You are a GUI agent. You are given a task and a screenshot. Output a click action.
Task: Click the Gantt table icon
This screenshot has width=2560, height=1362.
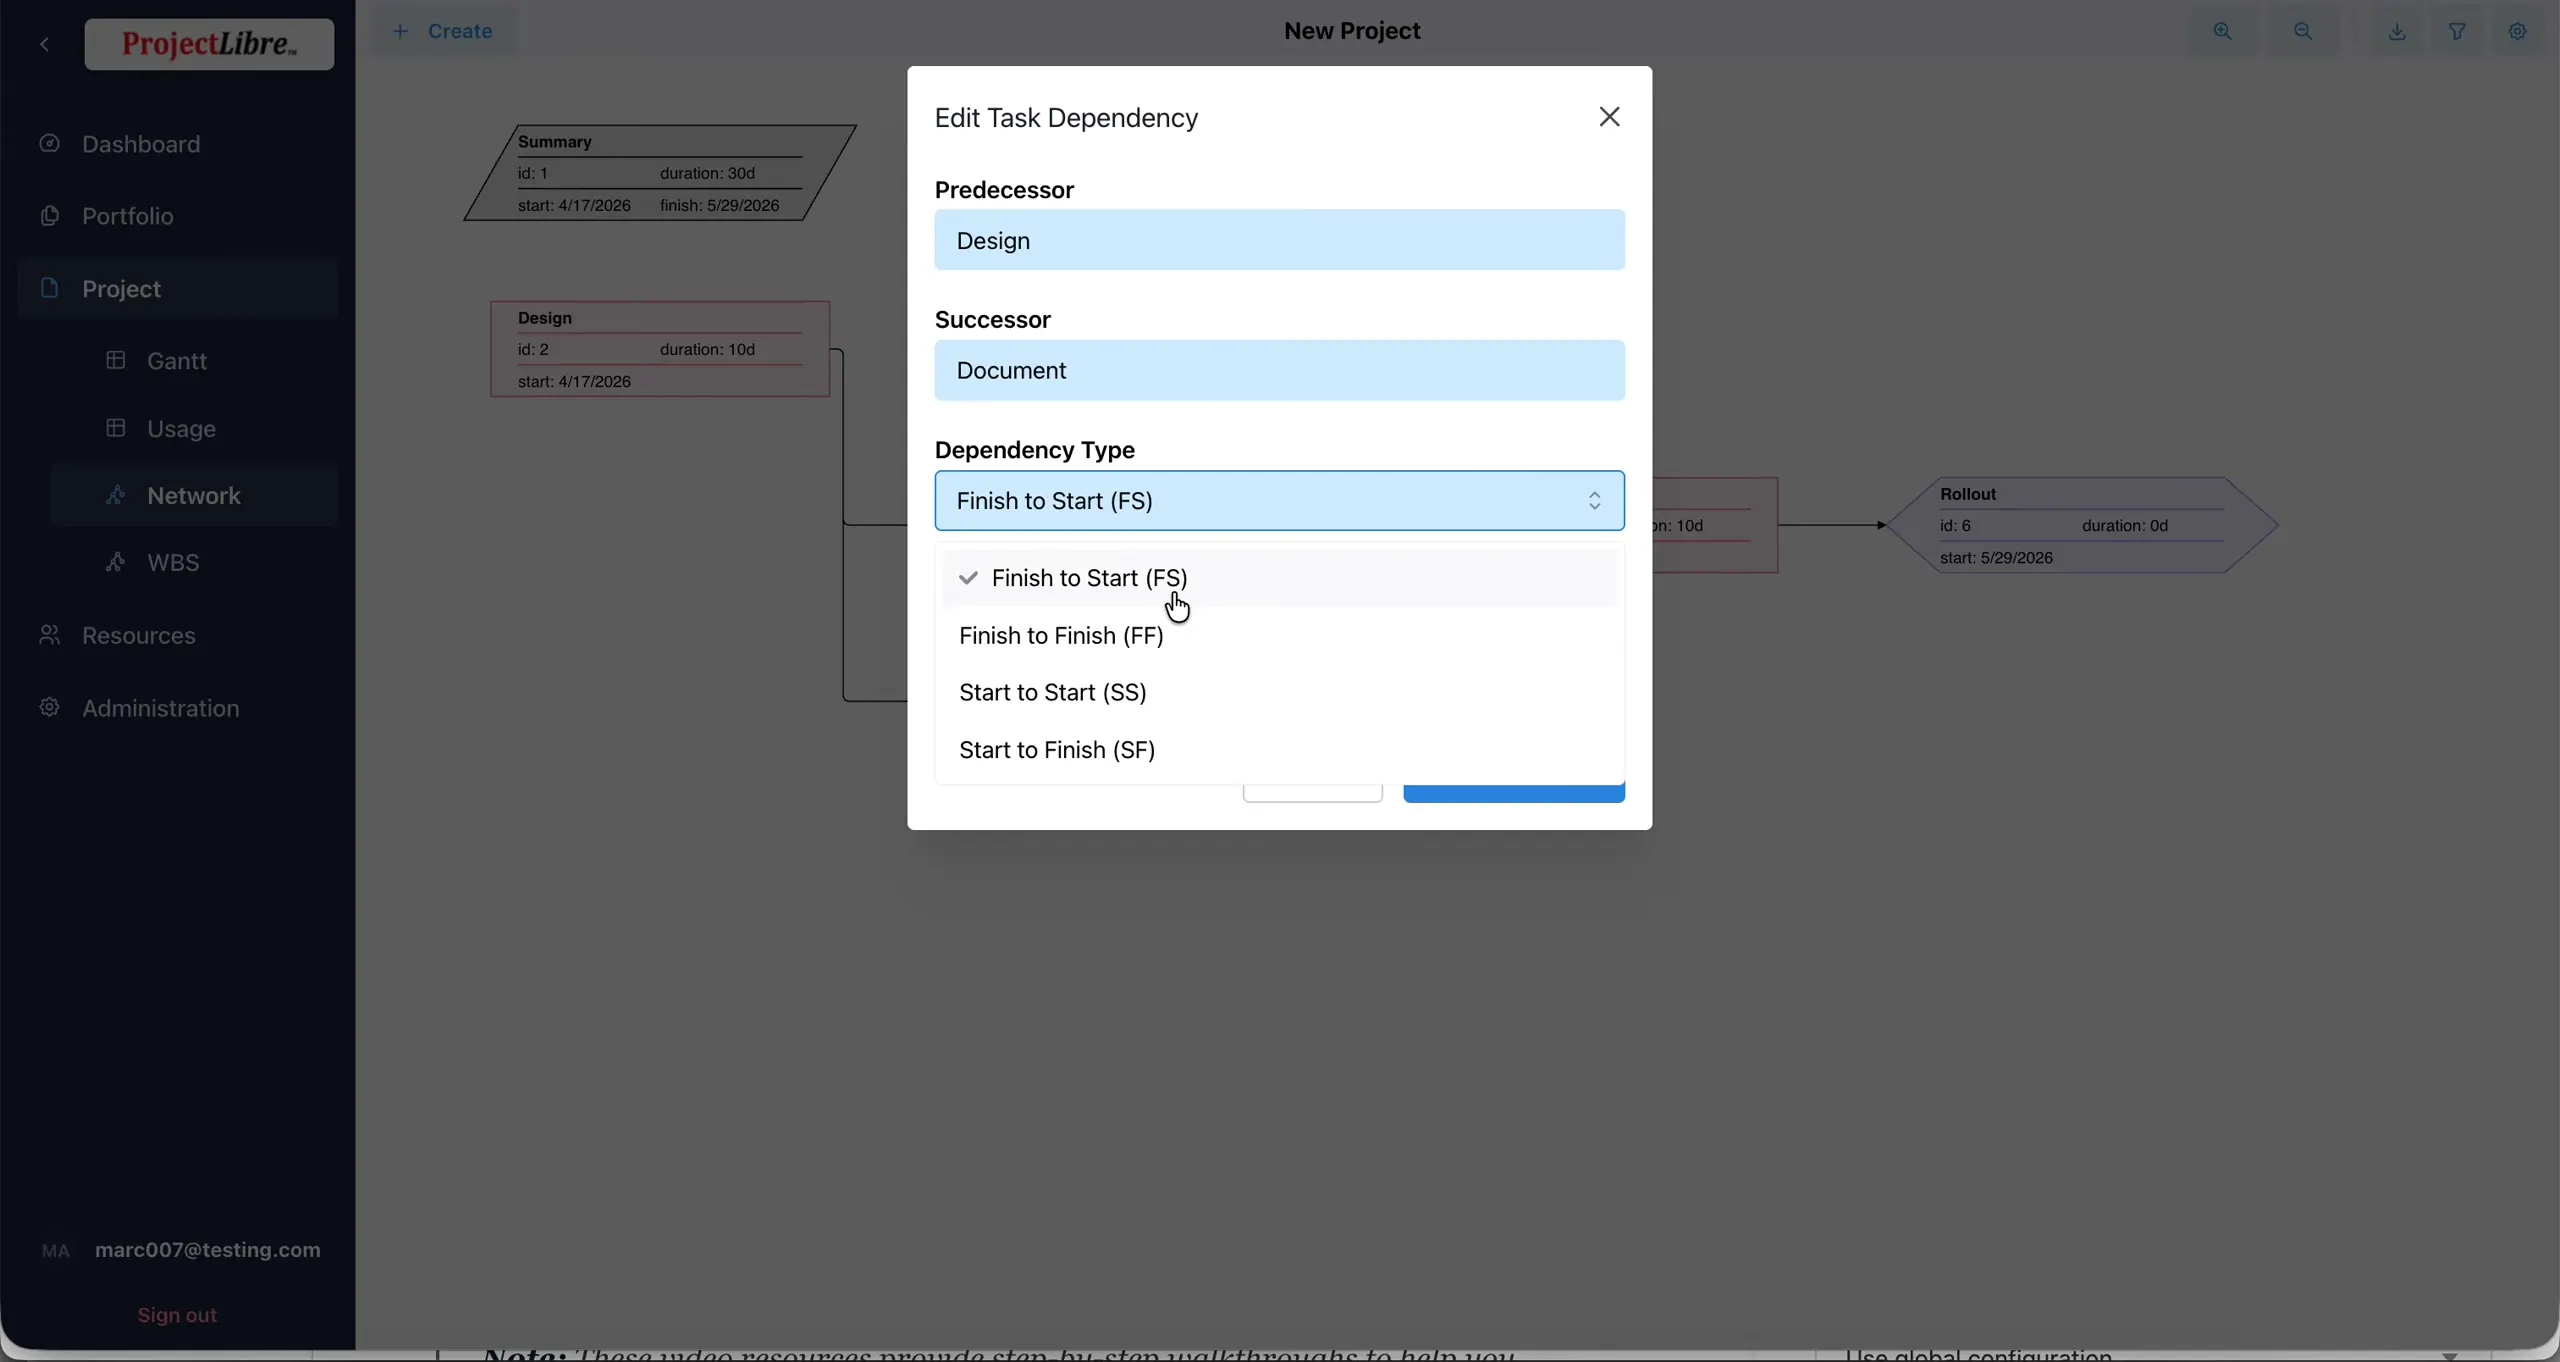116,360
